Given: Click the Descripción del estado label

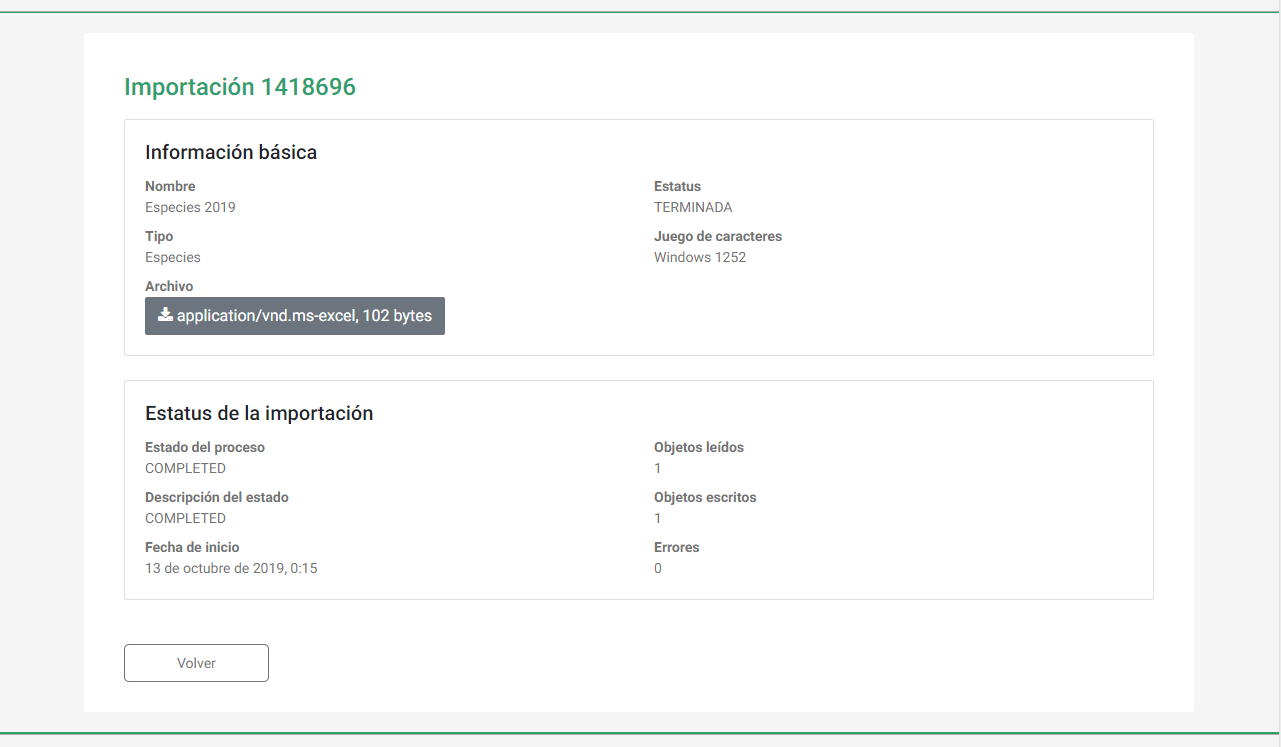Looking at the screenshot, I should click(217, 497).
